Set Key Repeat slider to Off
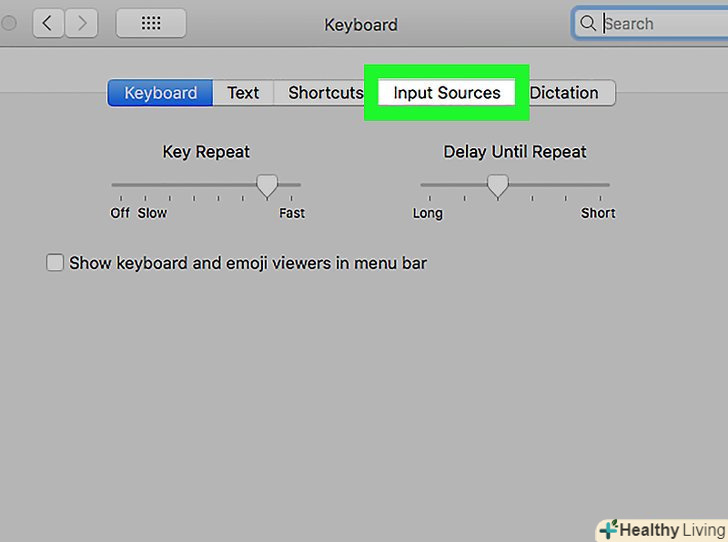The width and height of the screenshot is (728, 542). 121,185
